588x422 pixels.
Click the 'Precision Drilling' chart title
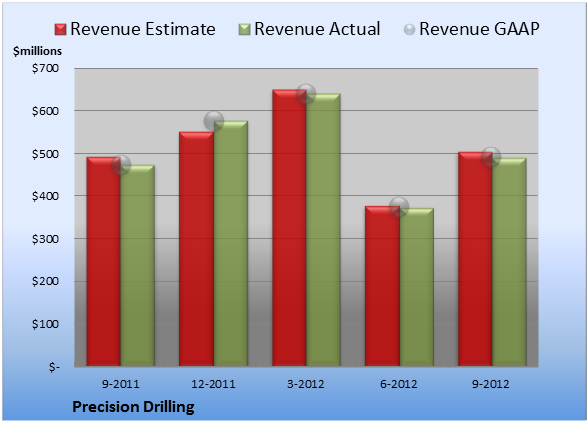(x=133, y=407)
